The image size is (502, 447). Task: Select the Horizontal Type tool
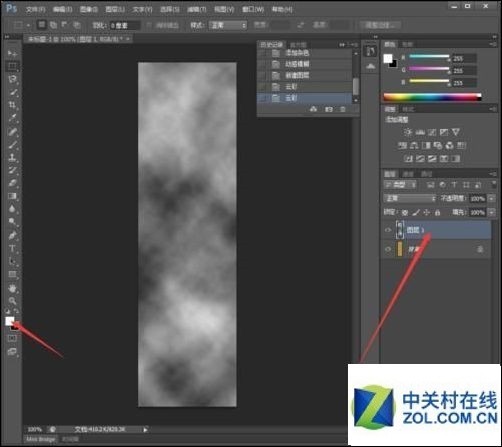[12, 248]
